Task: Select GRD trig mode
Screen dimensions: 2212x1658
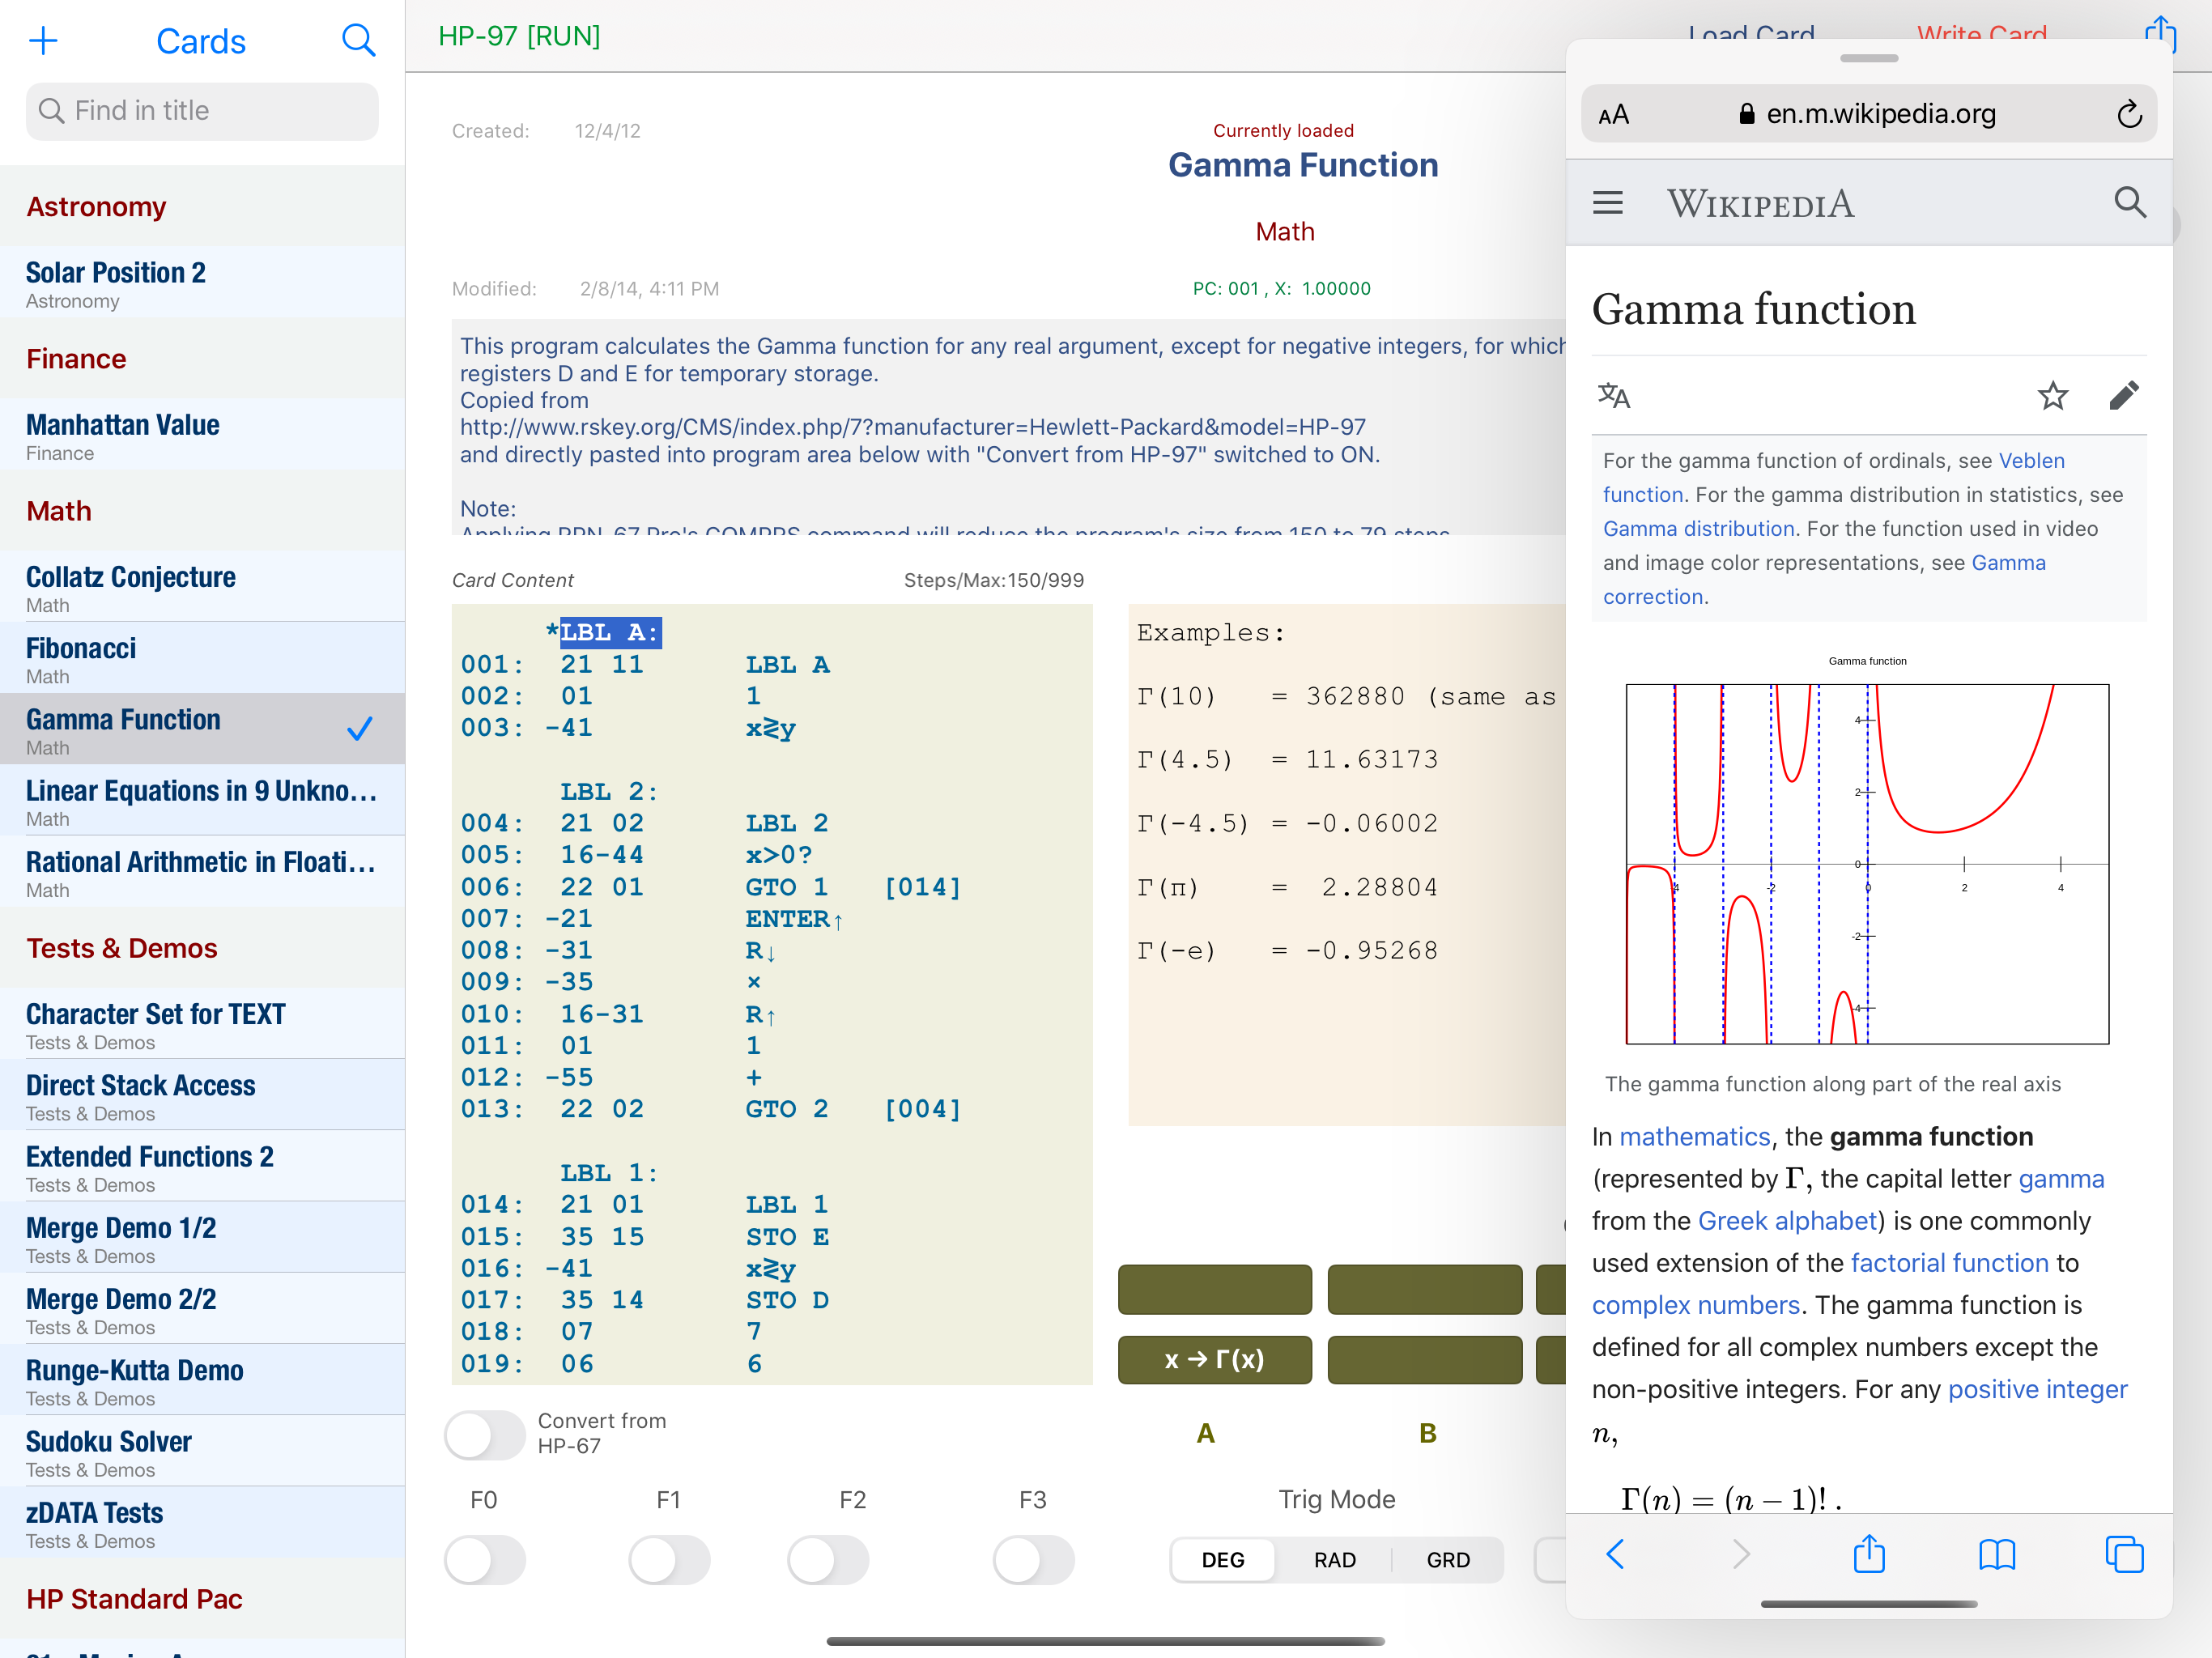Action: (1448, 1560)
